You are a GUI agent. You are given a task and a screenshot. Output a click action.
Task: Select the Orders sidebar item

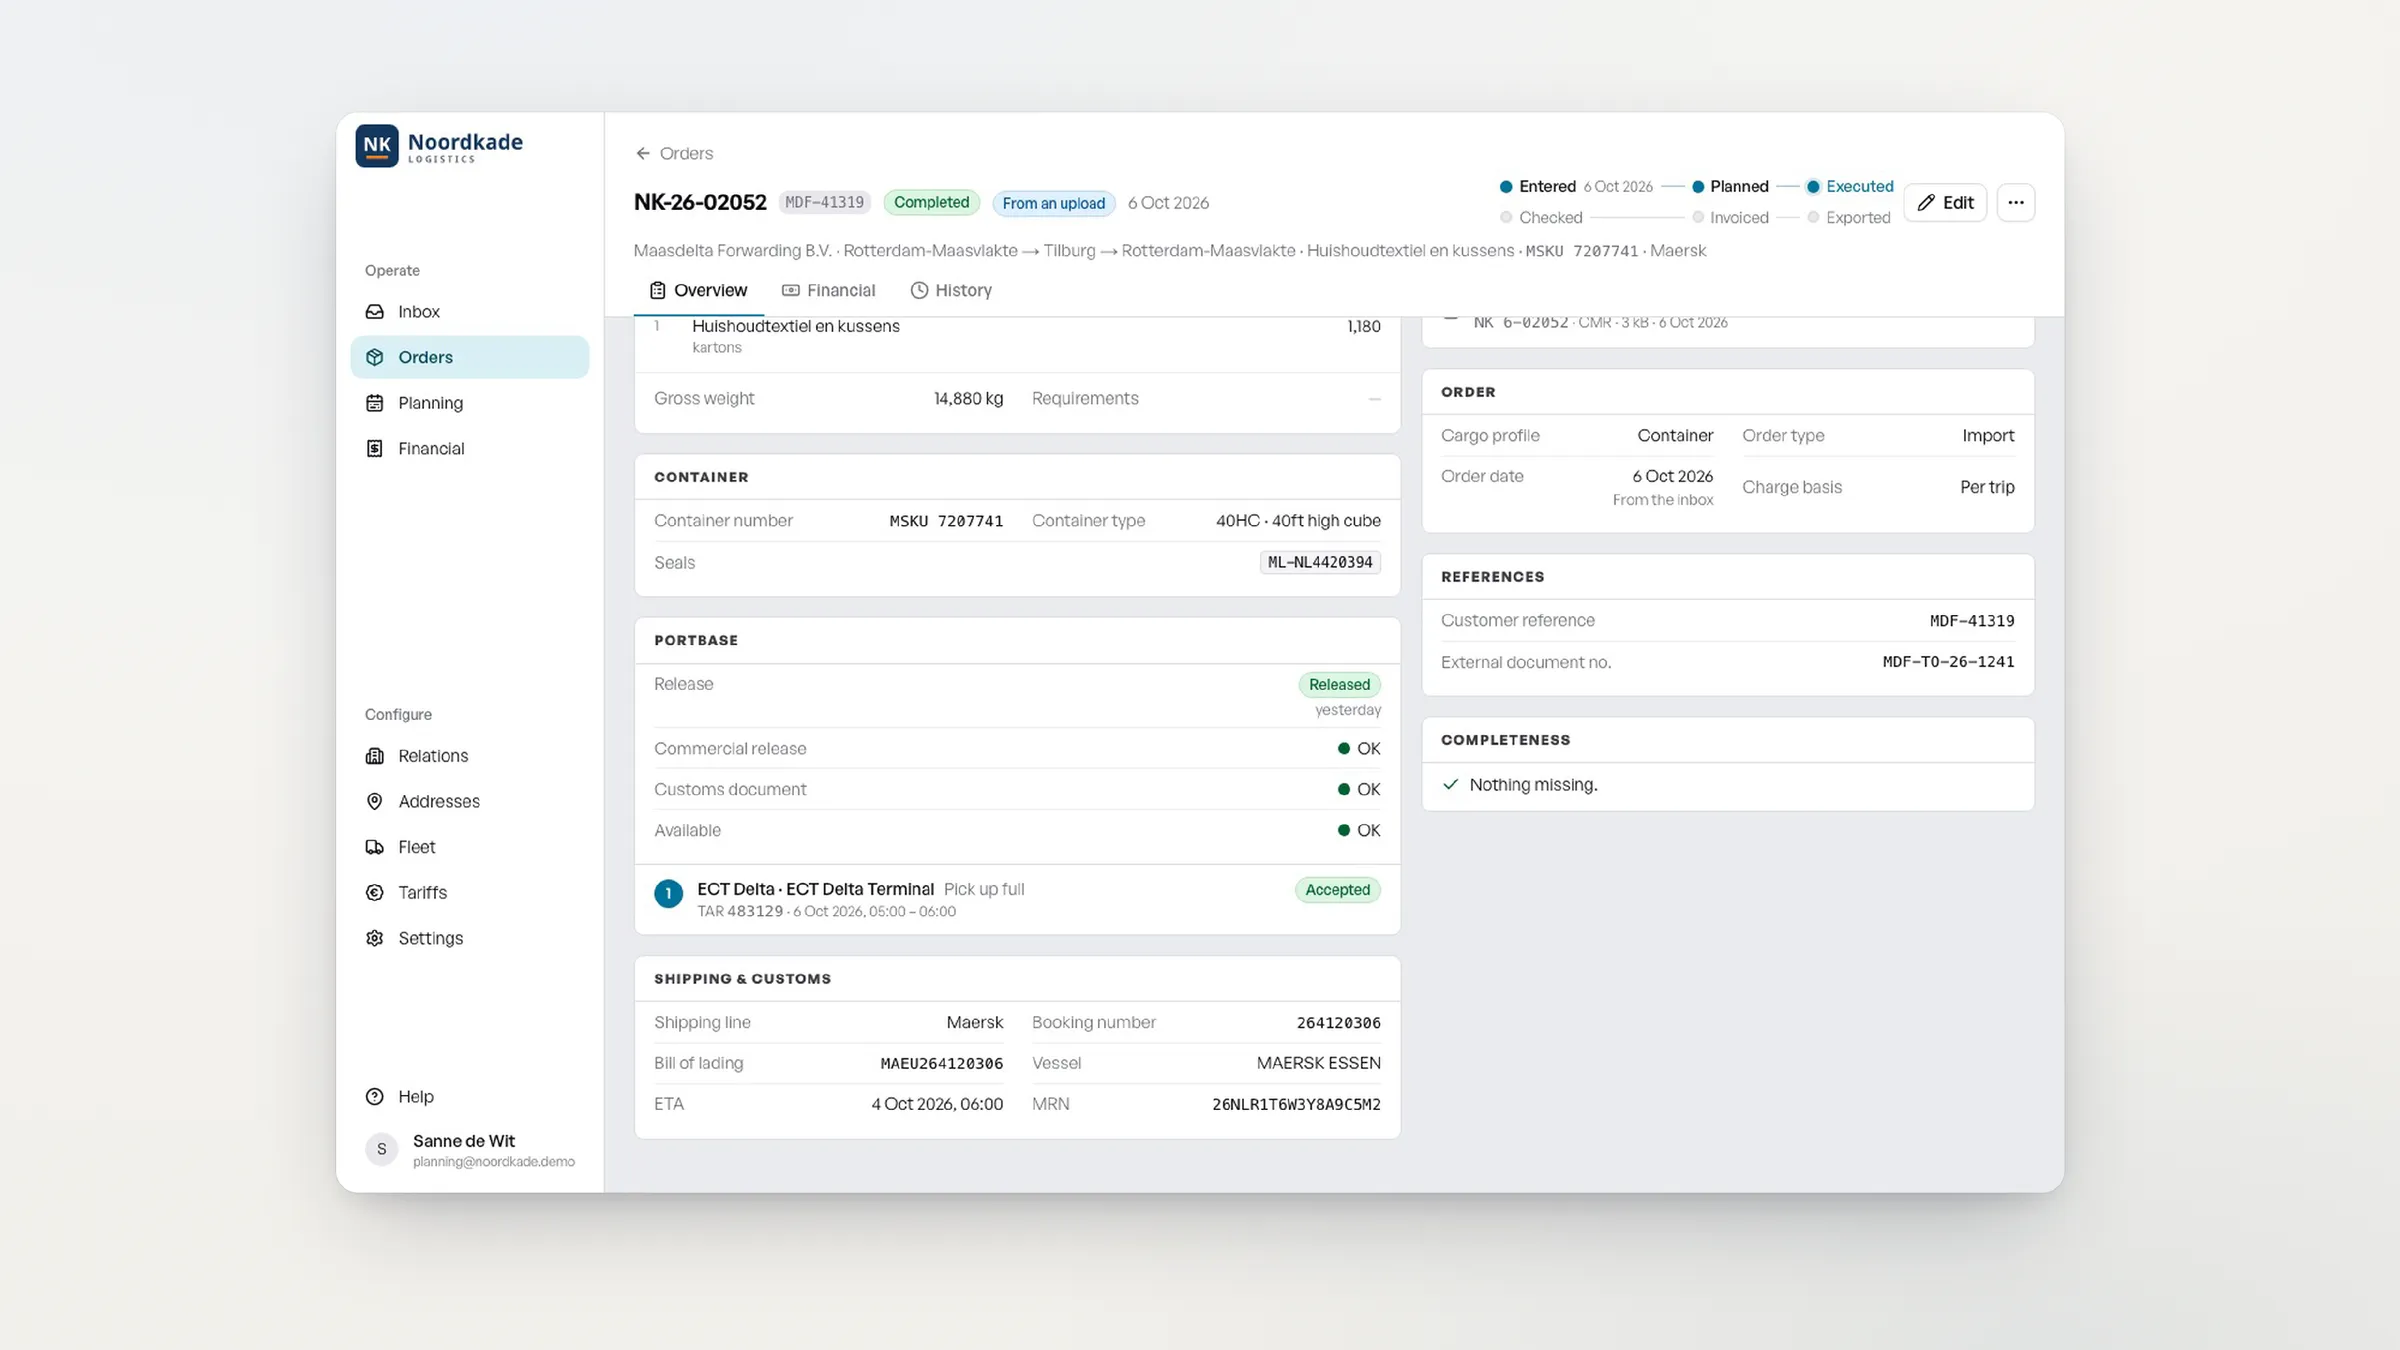coord(469,357)
